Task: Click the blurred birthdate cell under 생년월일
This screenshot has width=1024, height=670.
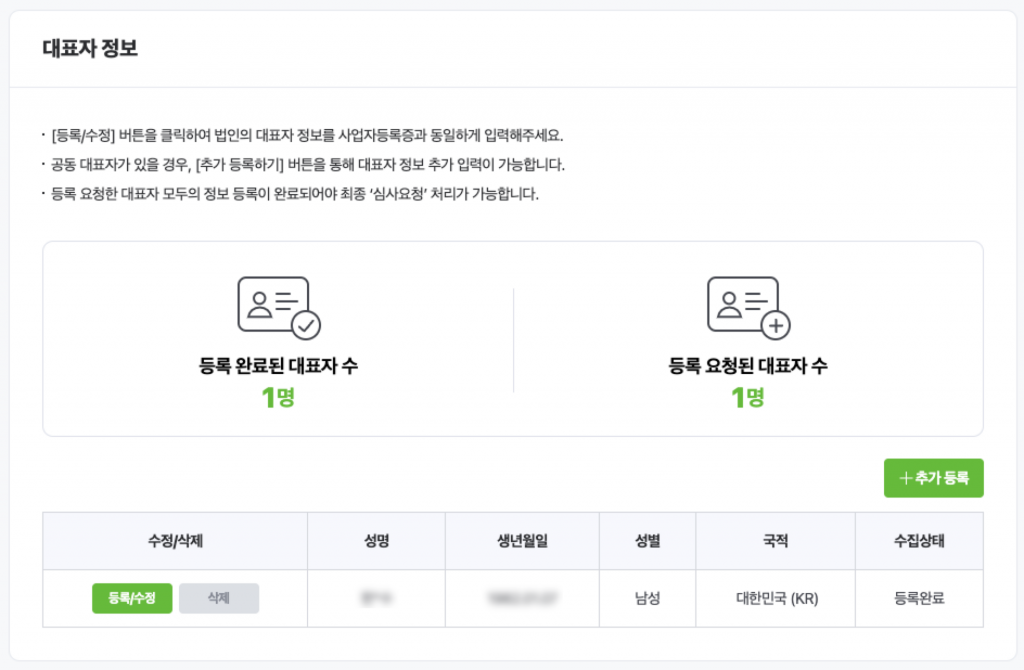Action: click(522, 598)
